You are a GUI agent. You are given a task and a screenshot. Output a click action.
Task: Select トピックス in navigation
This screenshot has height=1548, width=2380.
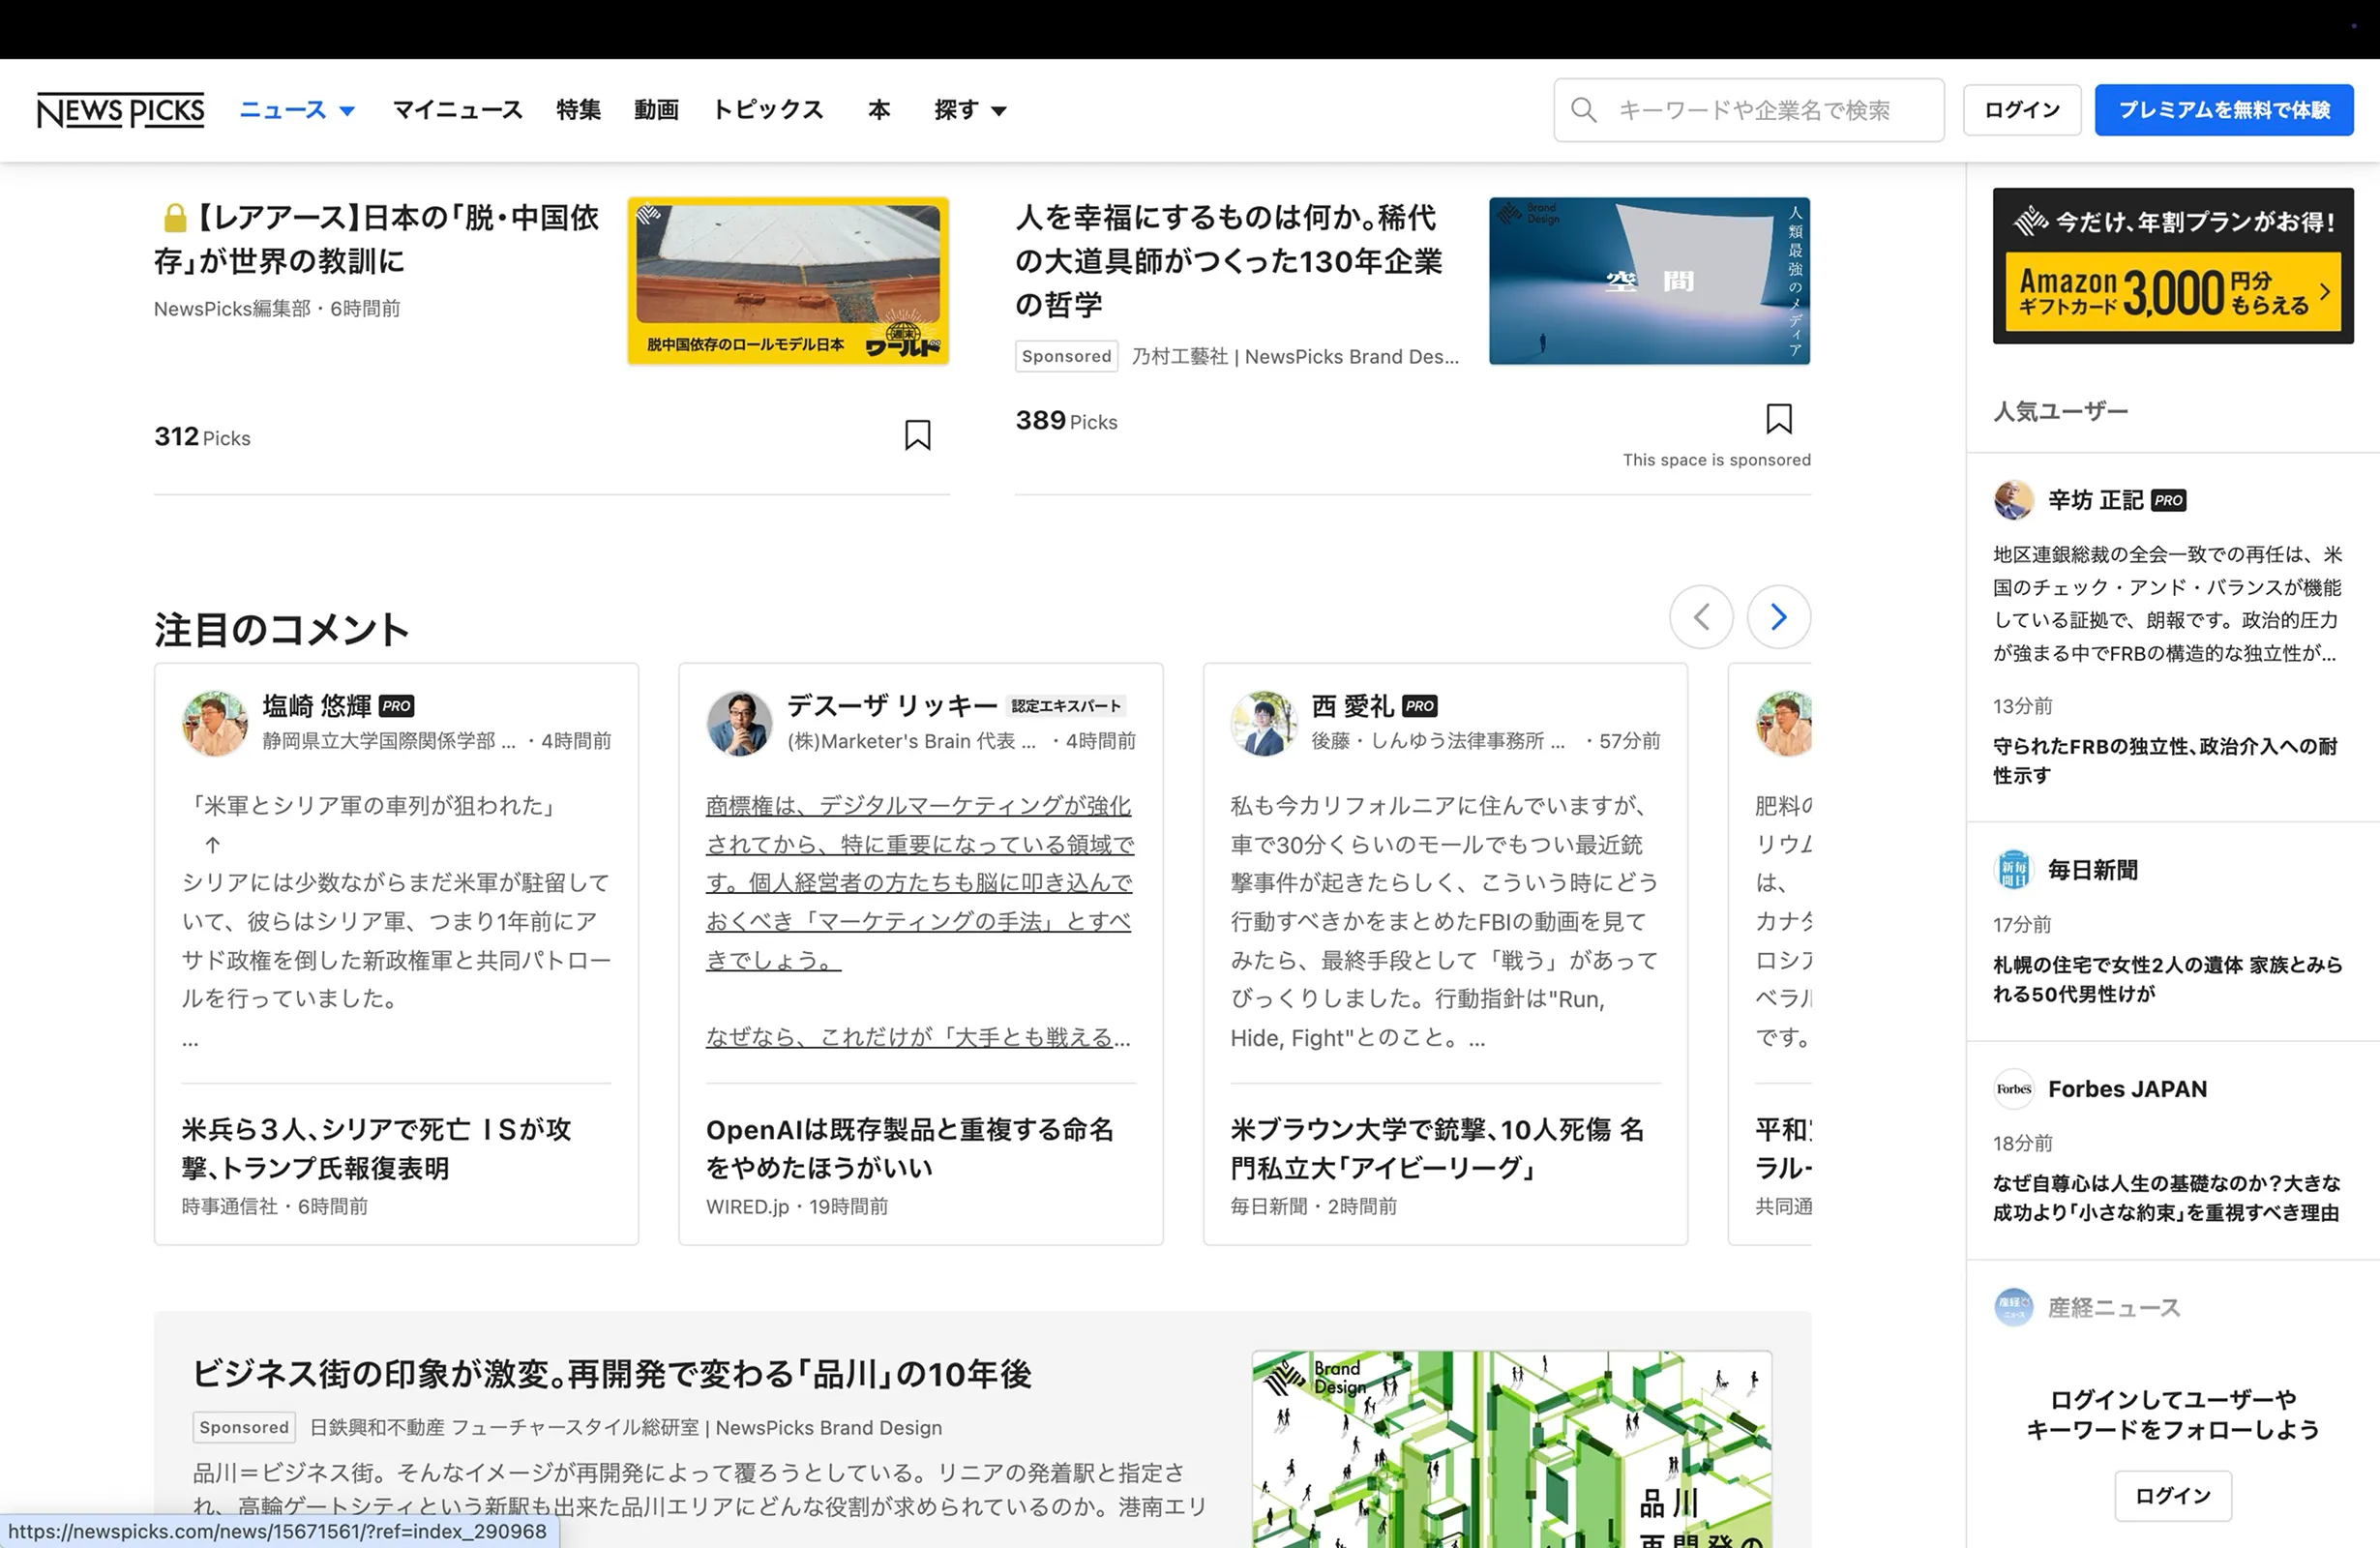(767, 110)
